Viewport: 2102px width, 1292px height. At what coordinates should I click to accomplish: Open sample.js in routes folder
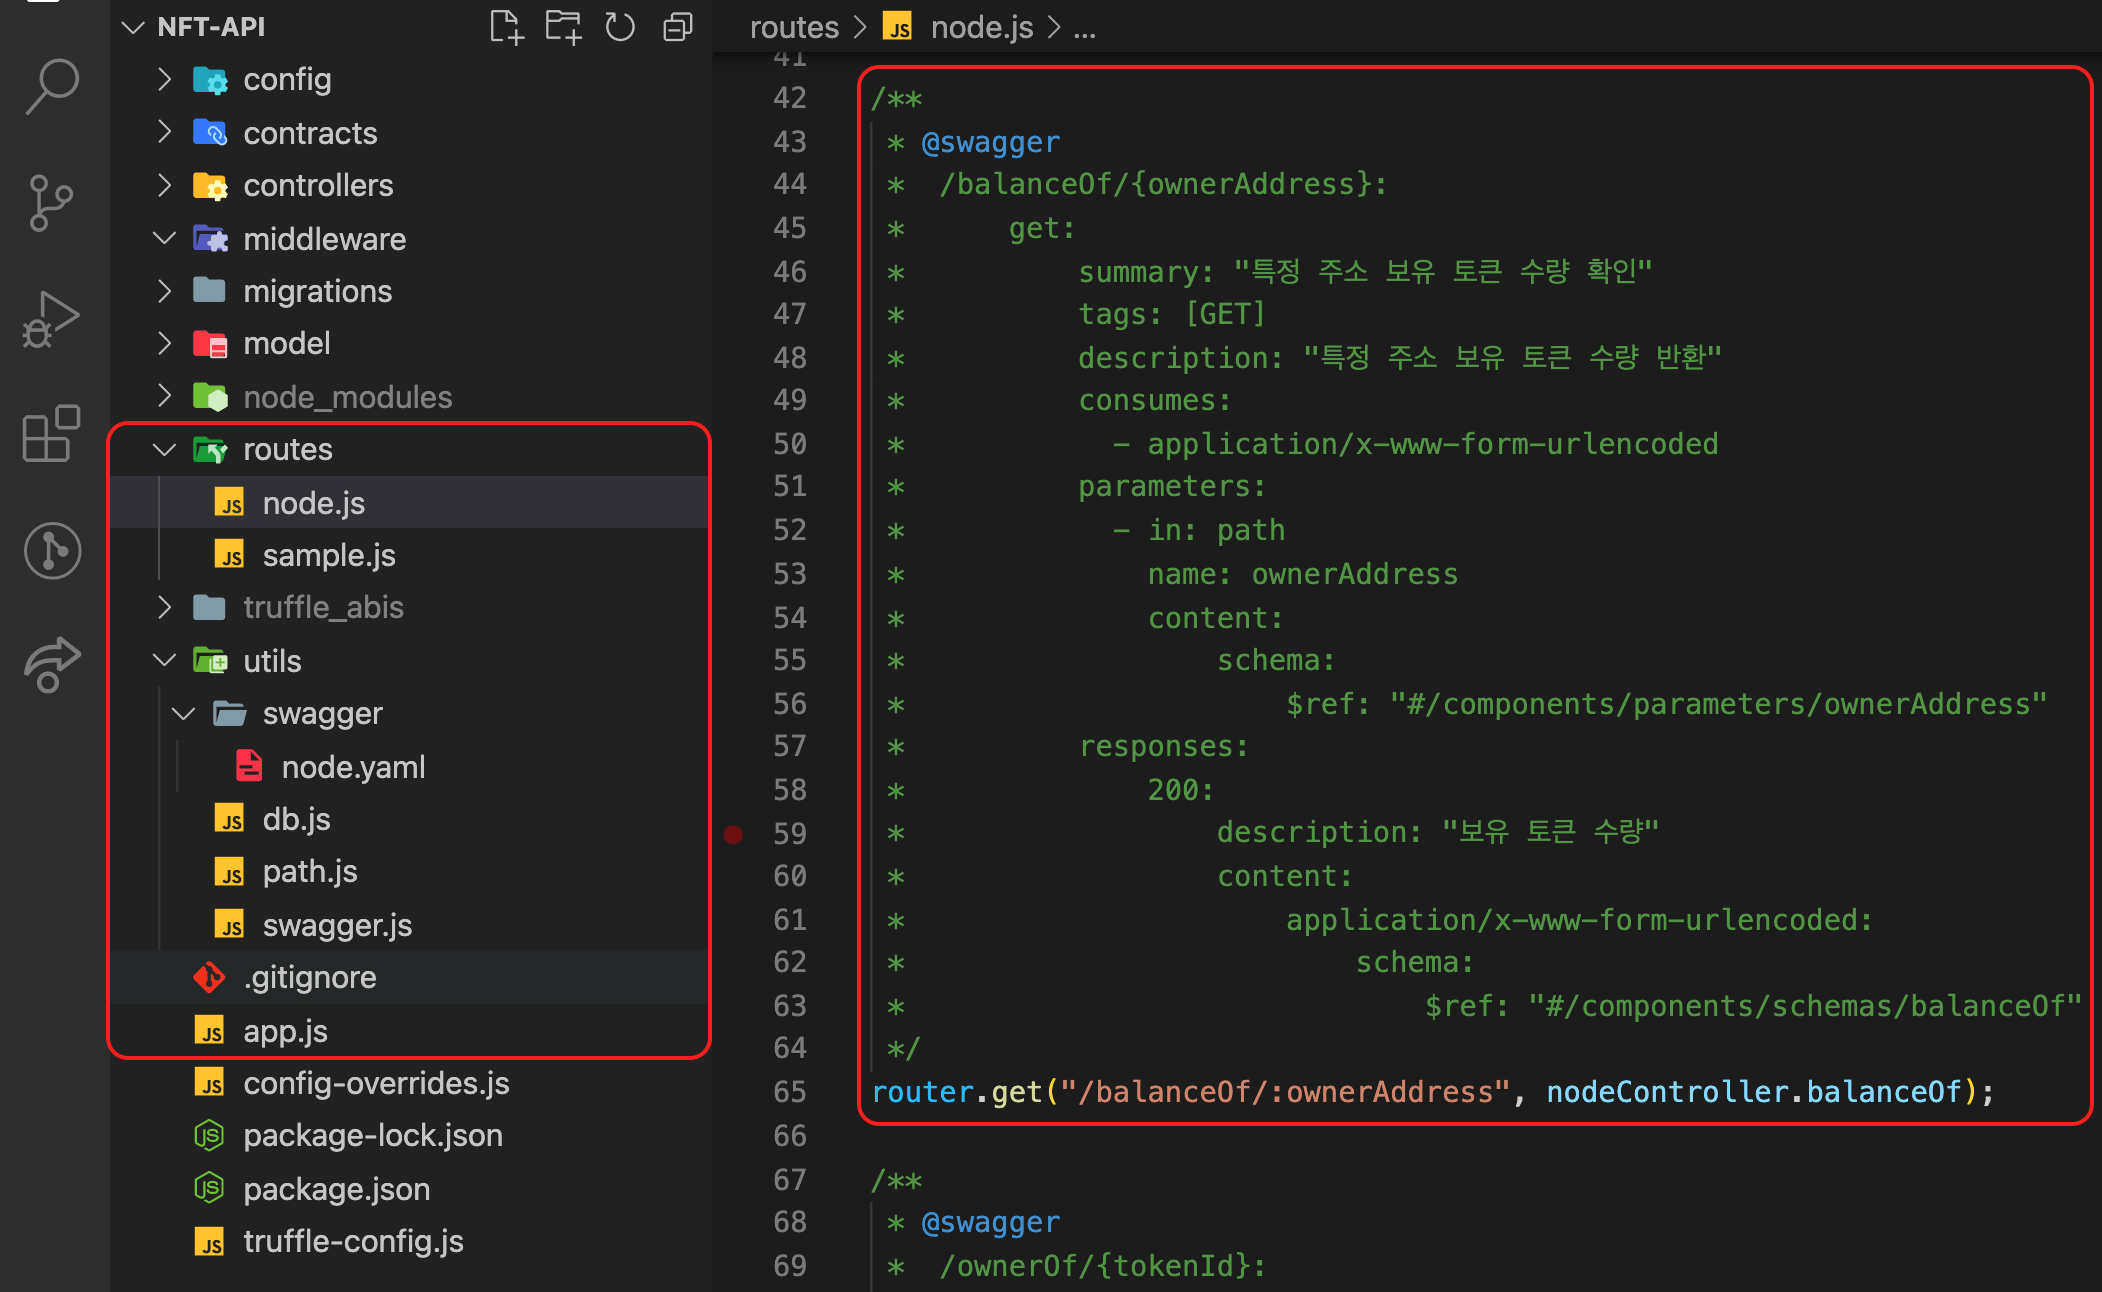click(328, 556)
